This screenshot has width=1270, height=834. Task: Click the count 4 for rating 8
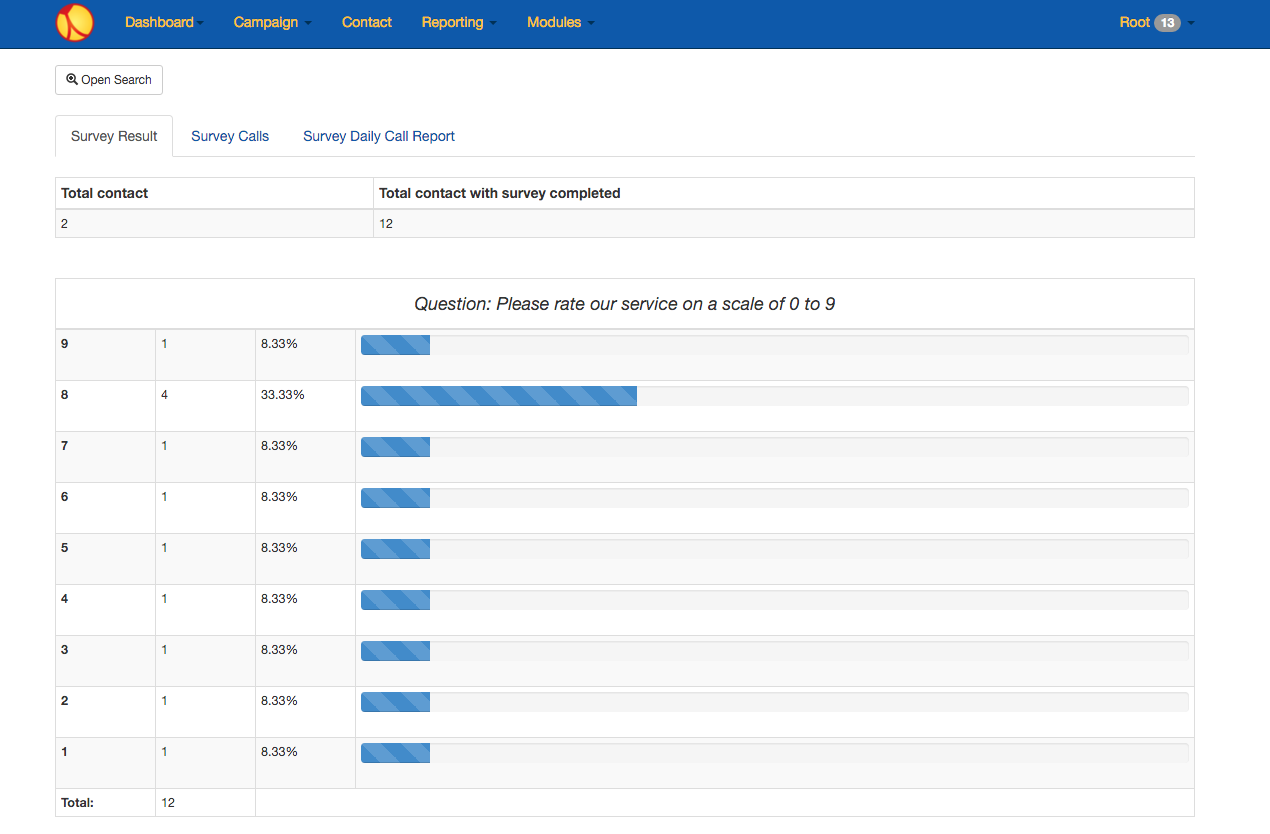click(x=165, y=395)
